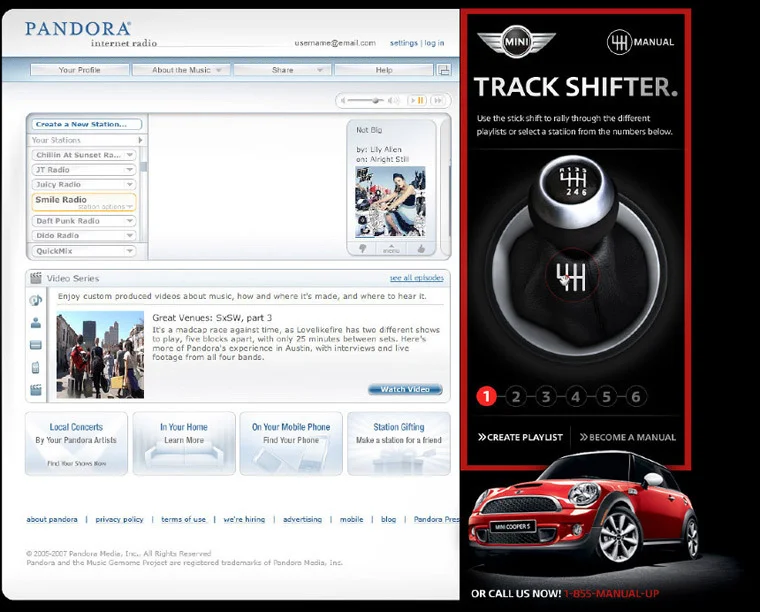This screenshot has width=760, height=612.
Task: Open the Your Profile tab
Action: [x=79, y=70]
